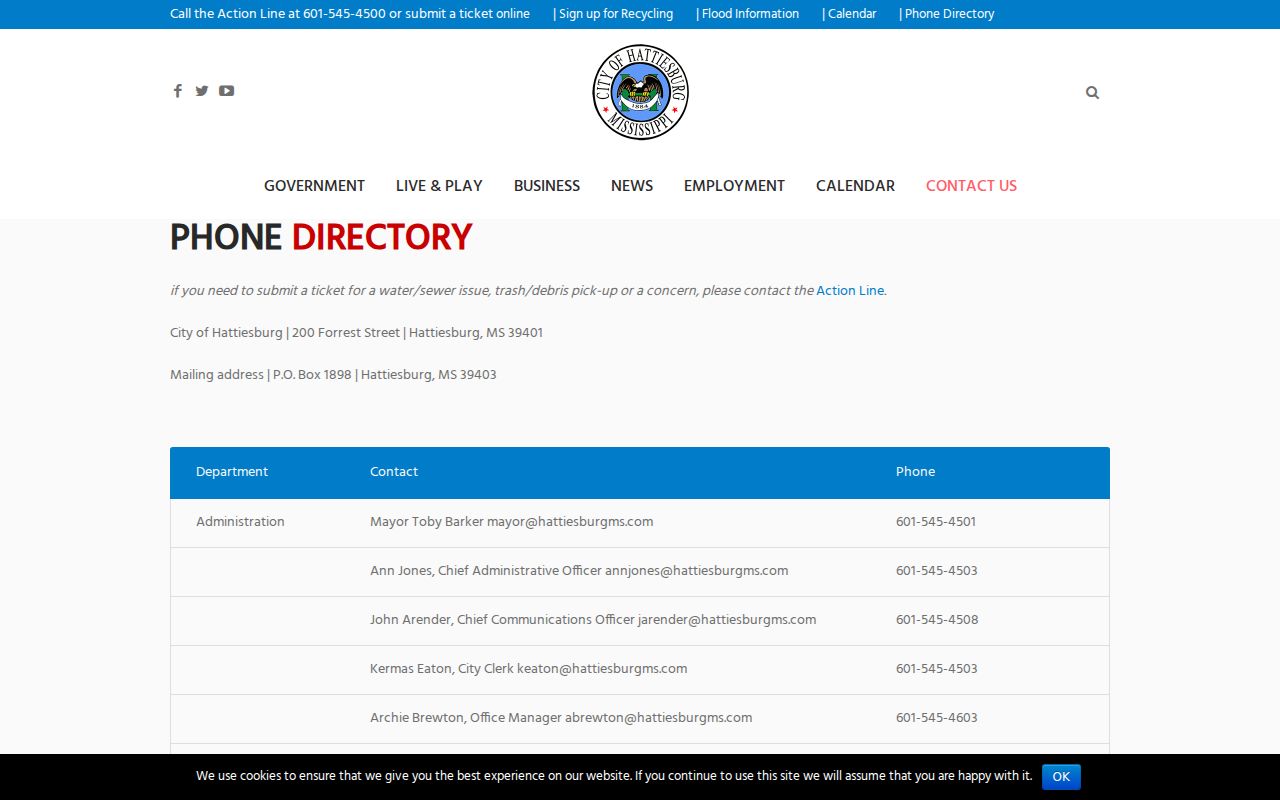Open Calendar link in top blue bar
This screenshot has height=800, width=1280.
coord(850,14)
